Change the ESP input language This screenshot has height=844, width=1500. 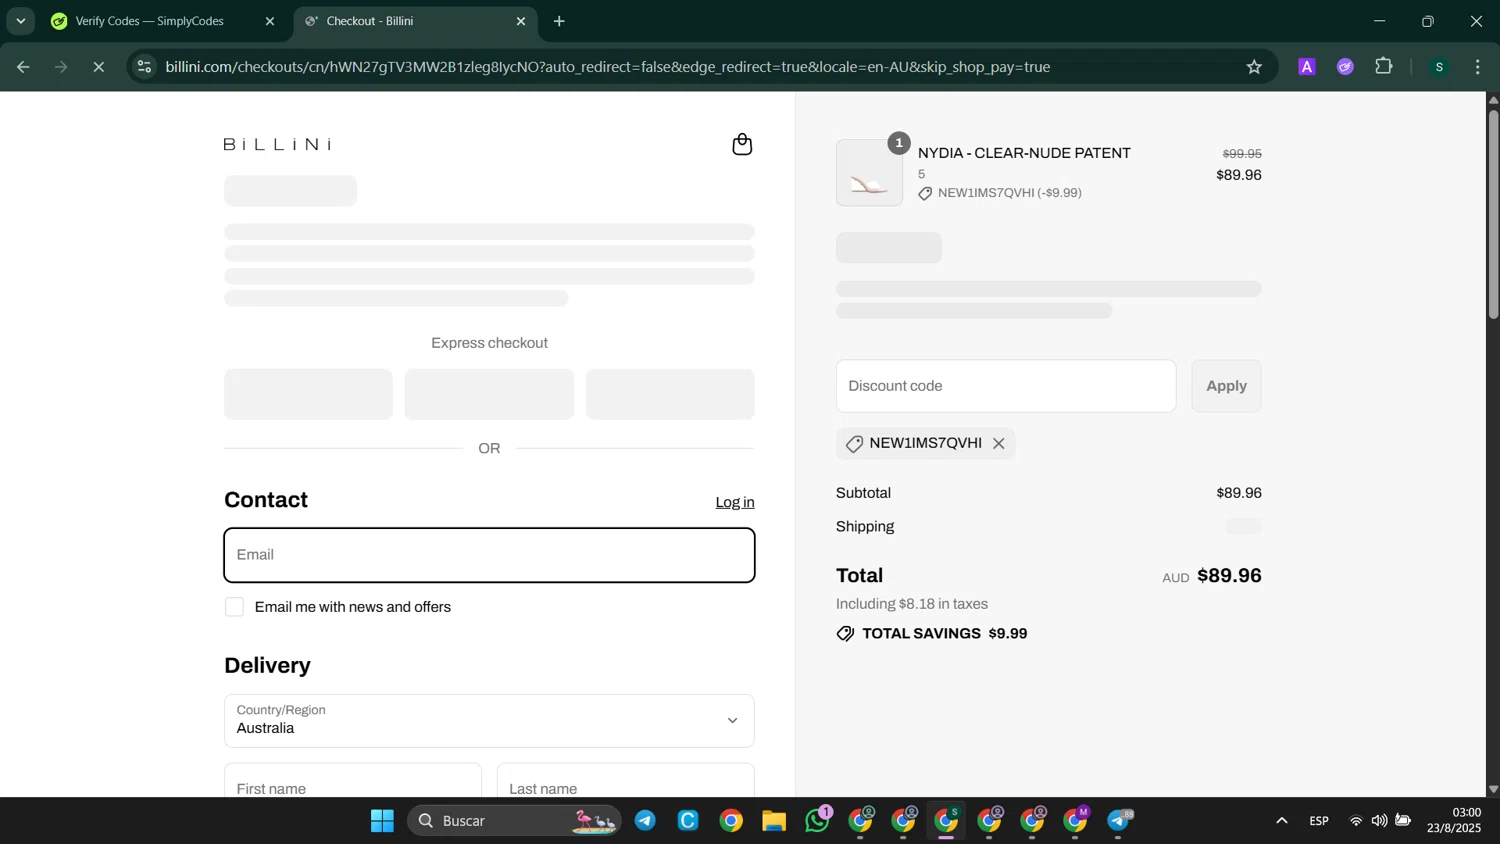point(1319,821)
